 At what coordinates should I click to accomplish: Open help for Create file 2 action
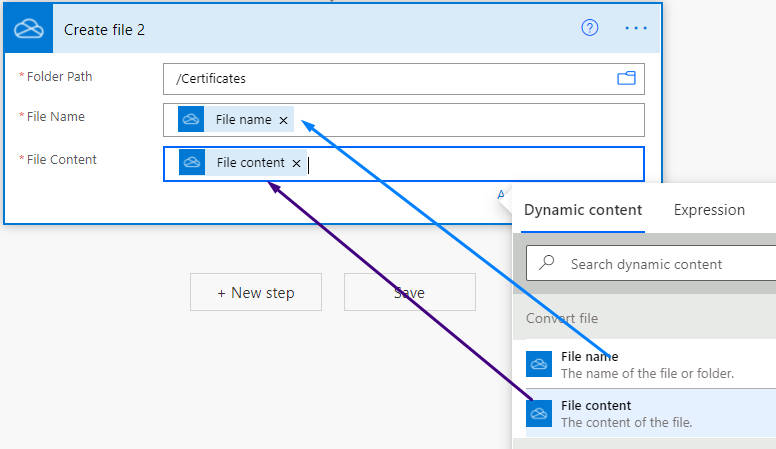pos(589,28)
